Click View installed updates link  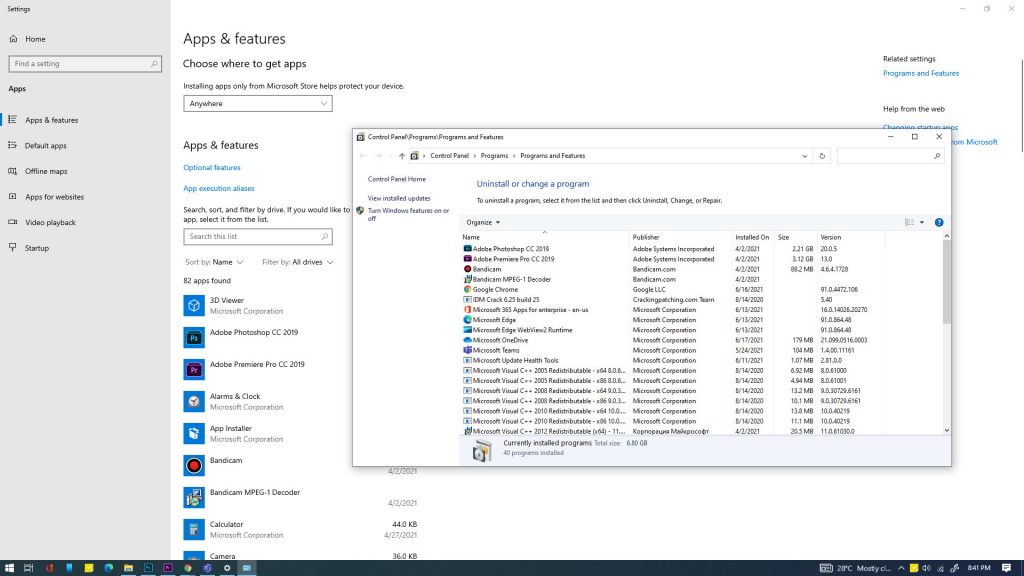pyautogui.click(x=399, y=199)
